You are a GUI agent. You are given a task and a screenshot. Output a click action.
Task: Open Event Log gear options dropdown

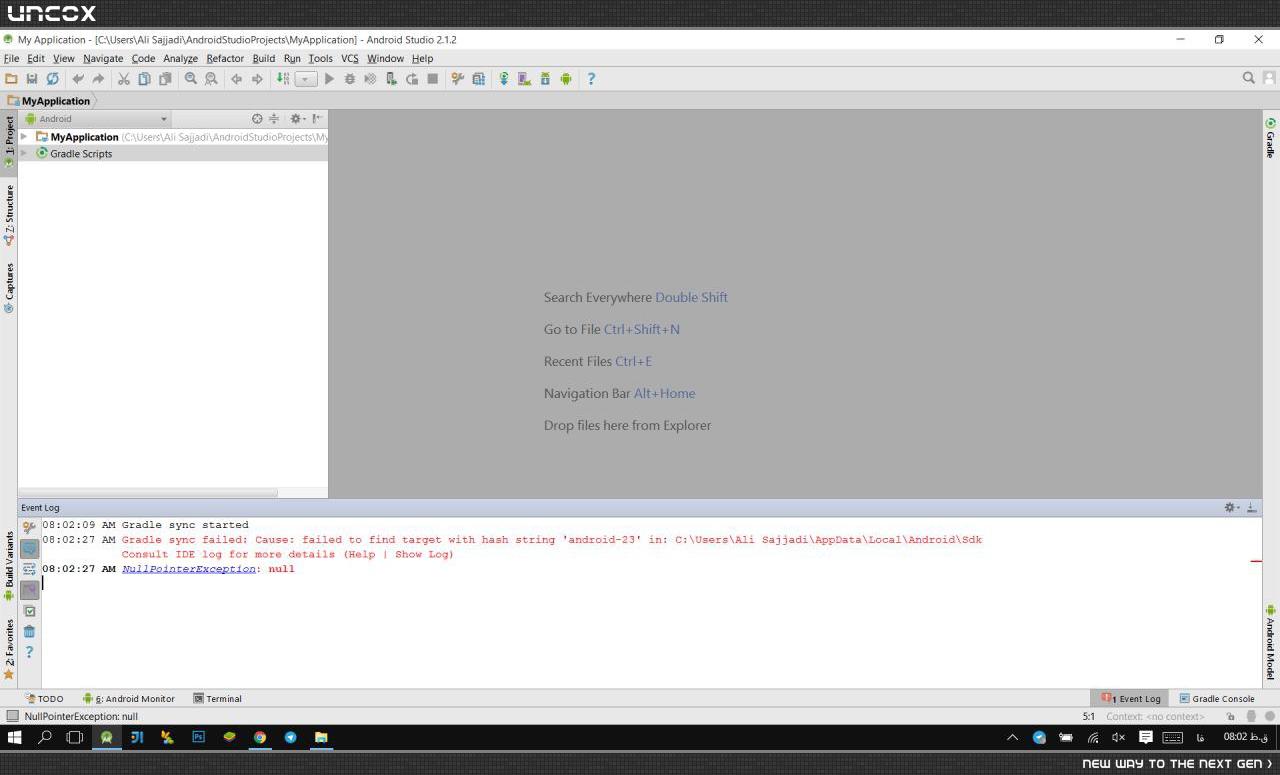1232,508
